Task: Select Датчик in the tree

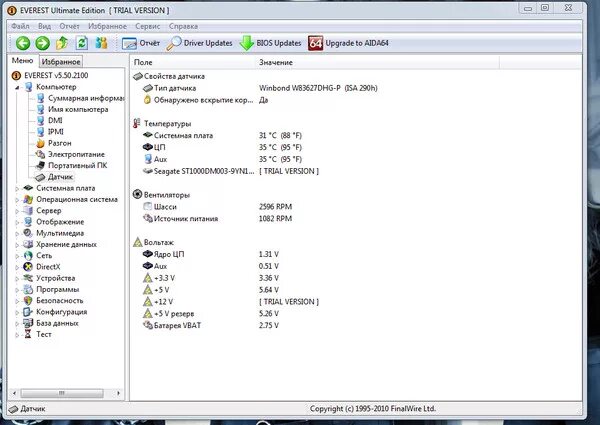Action: [60, 177]
